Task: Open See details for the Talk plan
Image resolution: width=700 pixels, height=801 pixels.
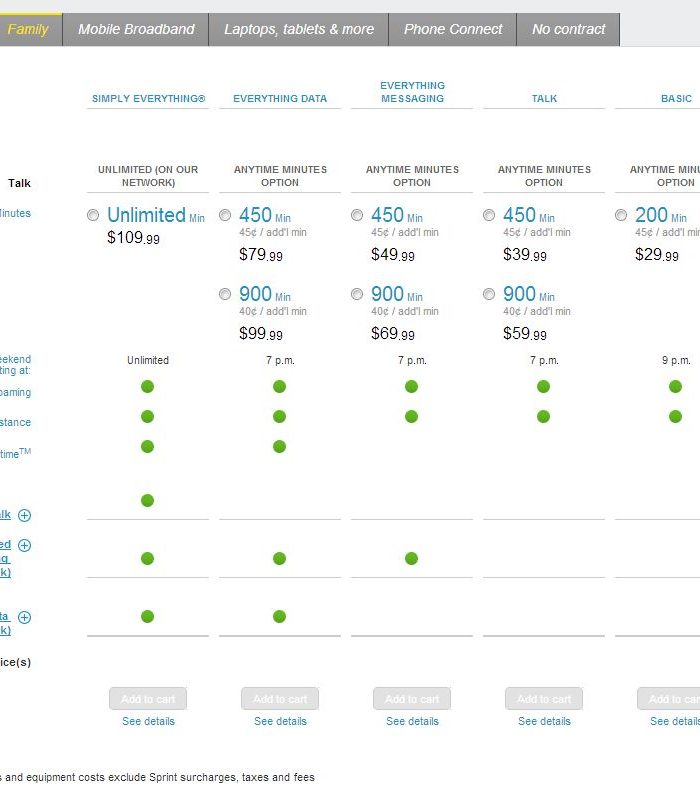Action: pyautogui.click(x=544, y=721)
